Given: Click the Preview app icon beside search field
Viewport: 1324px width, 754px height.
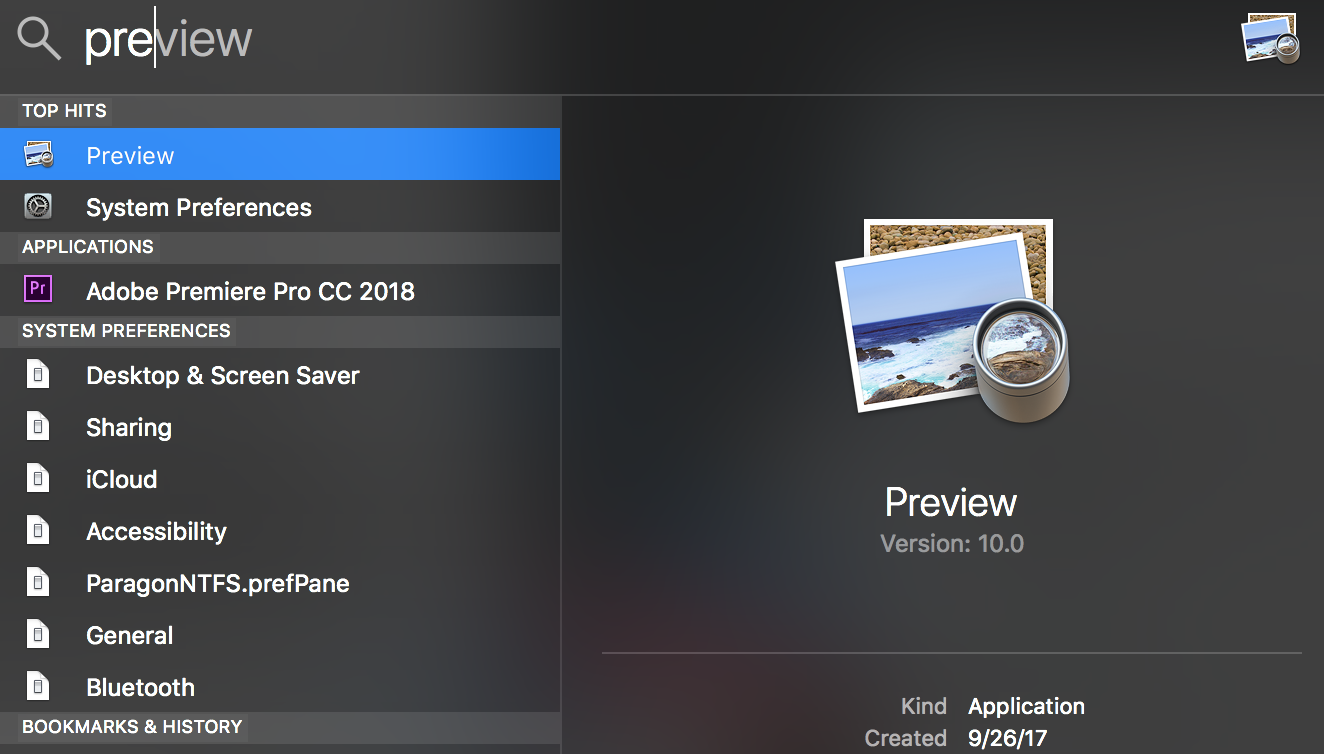Looking at the screenshot, I should [x=1271, y=39].
